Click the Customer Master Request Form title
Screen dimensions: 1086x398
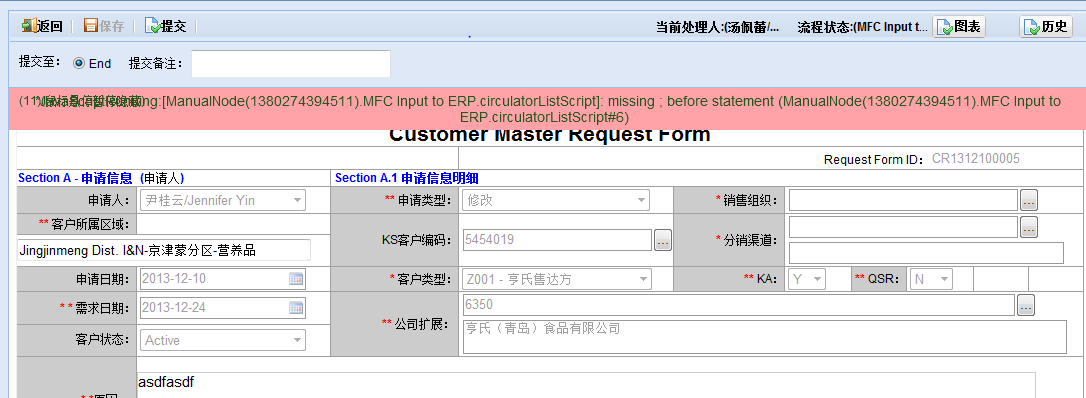(x=550, y=134)
